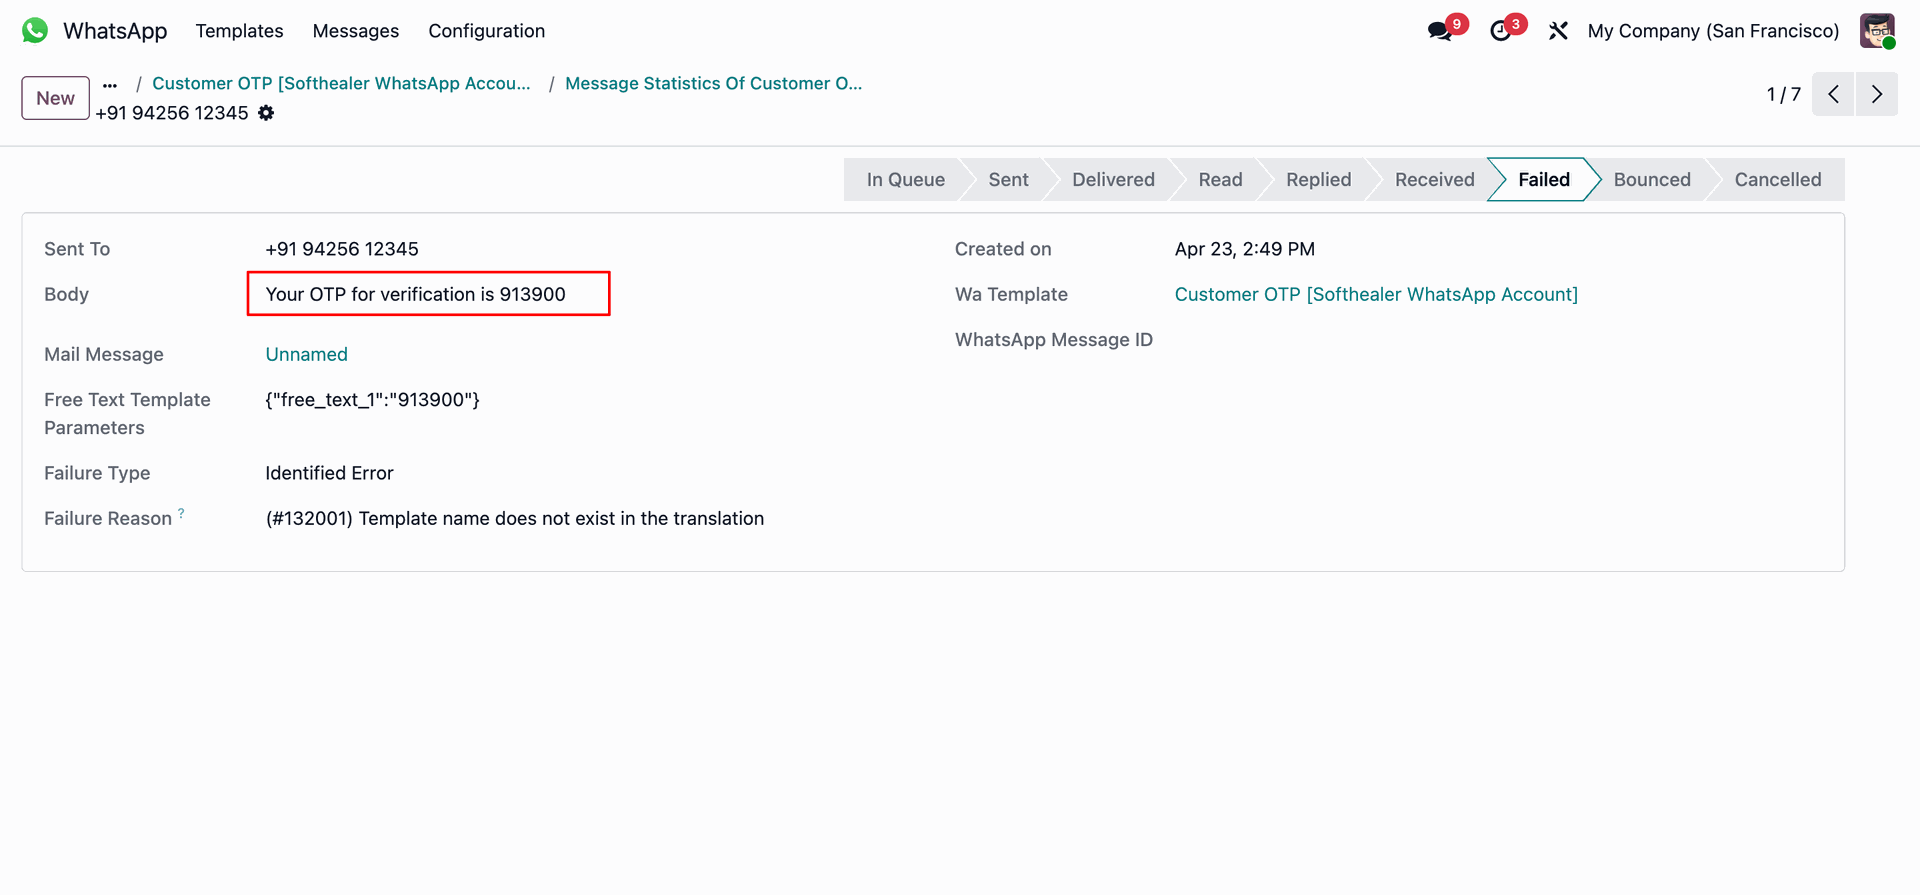Expand the breadcrumb ellipsis
Image resolution: width=1920 pixels, height=895 pixels.
[110, 85]
